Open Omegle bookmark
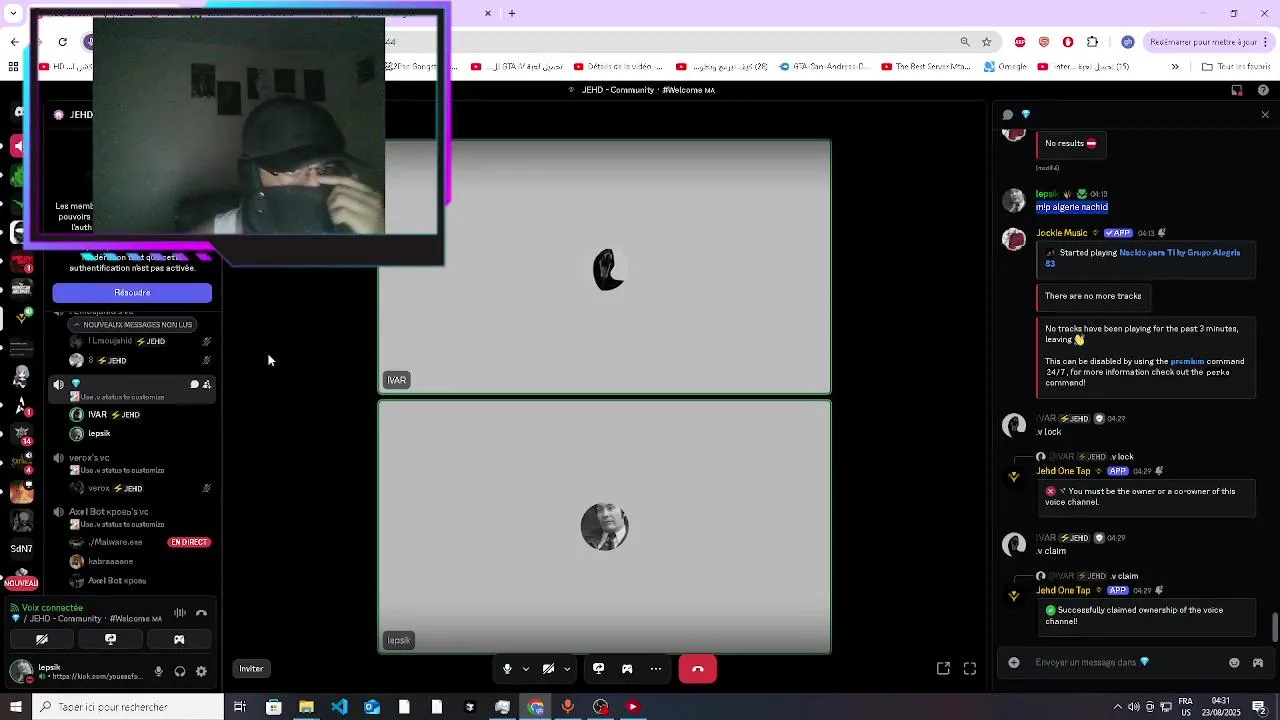This screenshot has height=720, width=1280. tap(1005, 67)
